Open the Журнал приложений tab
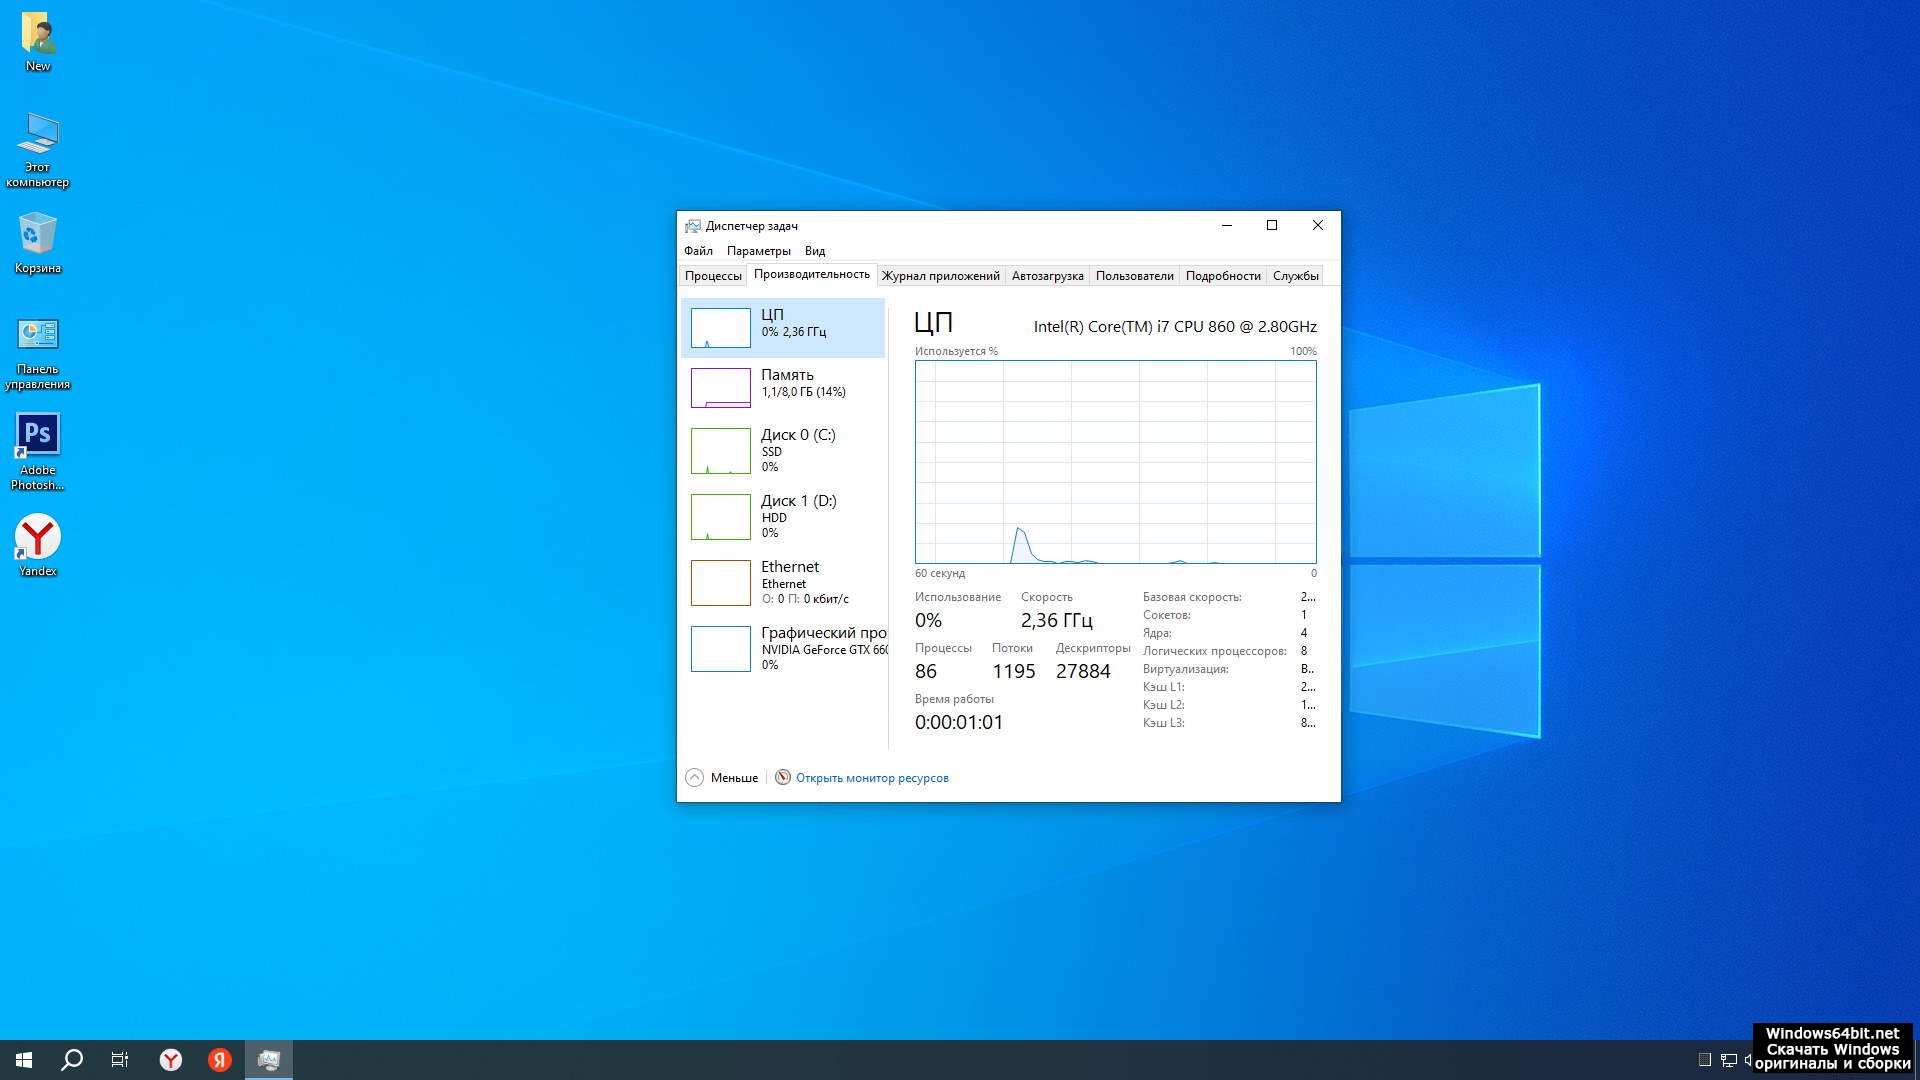Viewport: 1920px width, 1080px height. click(x=940, y=276)
